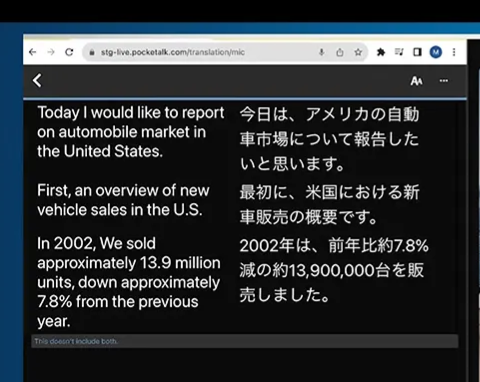Reload the page with refresh icon

pos(69,52)
